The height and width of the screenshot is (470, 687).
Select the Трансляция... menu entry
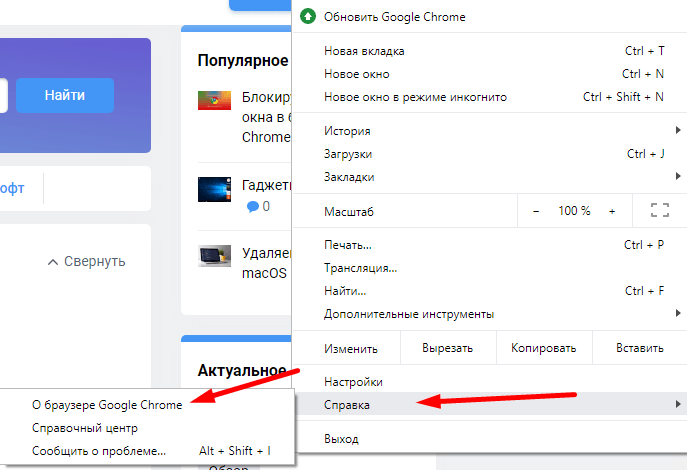(489, 268)
